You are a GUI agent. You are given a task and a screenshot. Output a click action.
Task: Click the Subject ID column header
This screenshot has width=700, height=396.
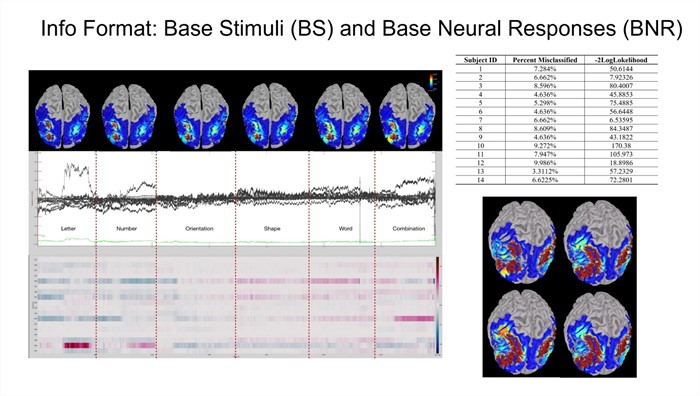(480, 60)
